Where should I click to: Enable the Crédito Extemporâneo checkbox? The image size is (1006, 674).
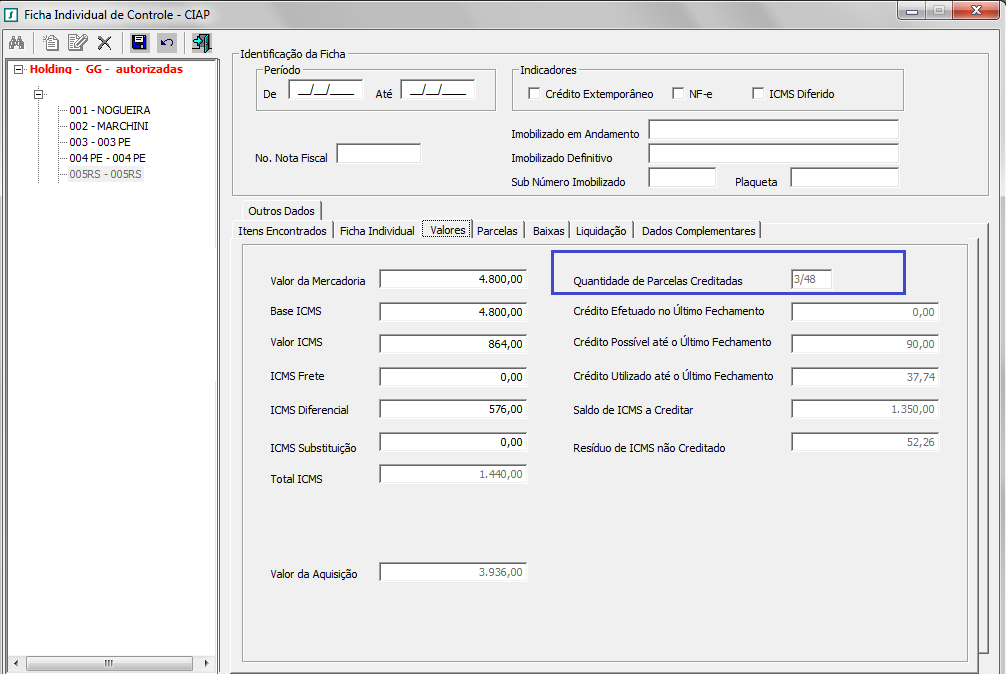pyautogui.click(x=534, y=94)
